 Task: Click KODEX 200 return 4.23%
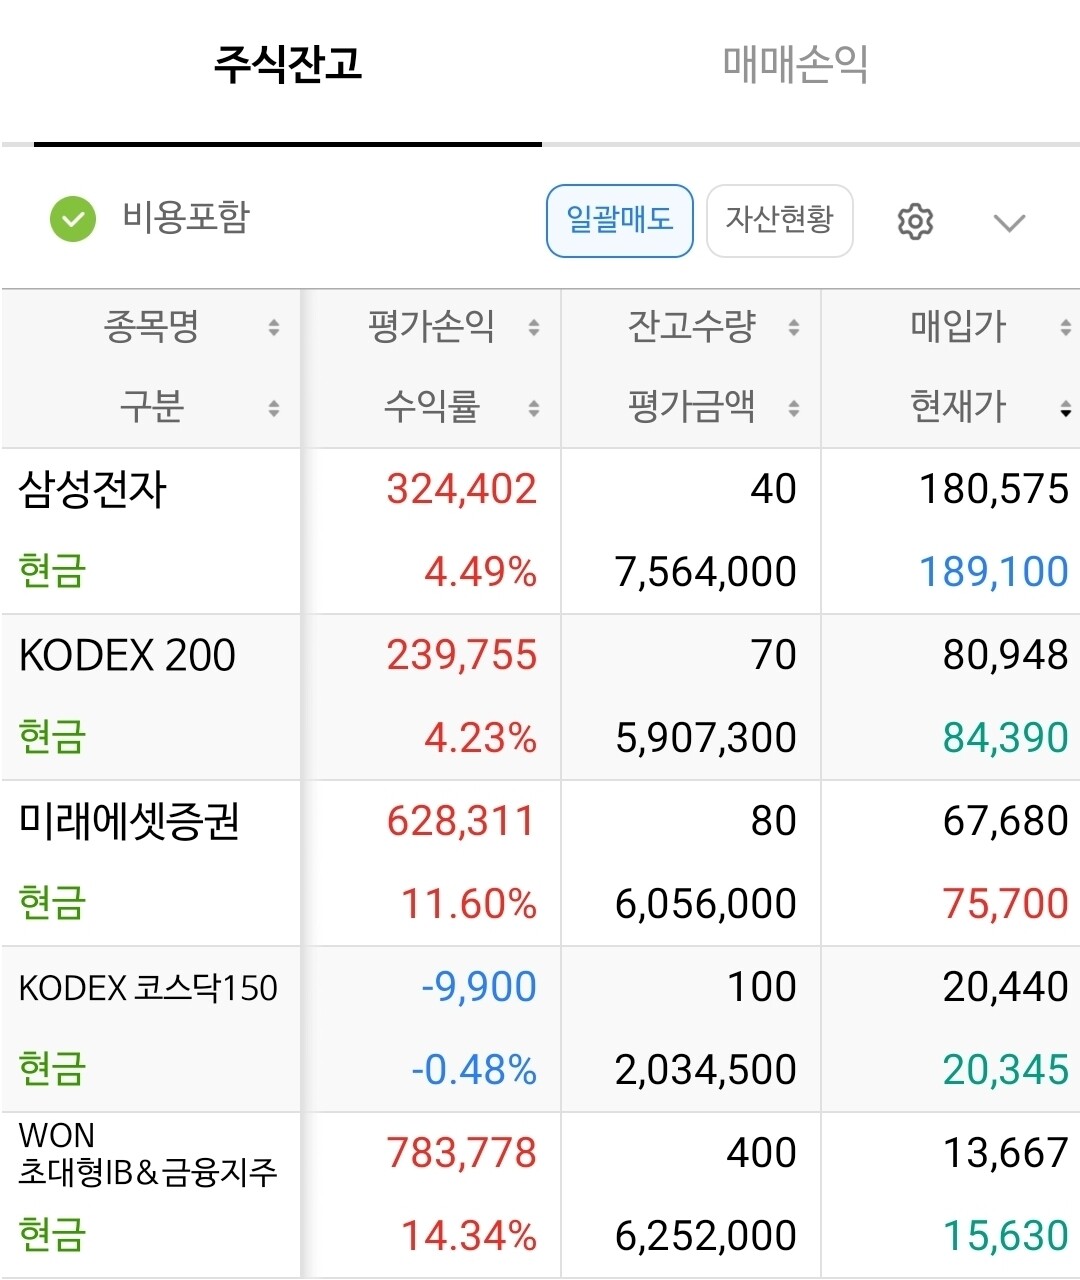pos(480,738)
